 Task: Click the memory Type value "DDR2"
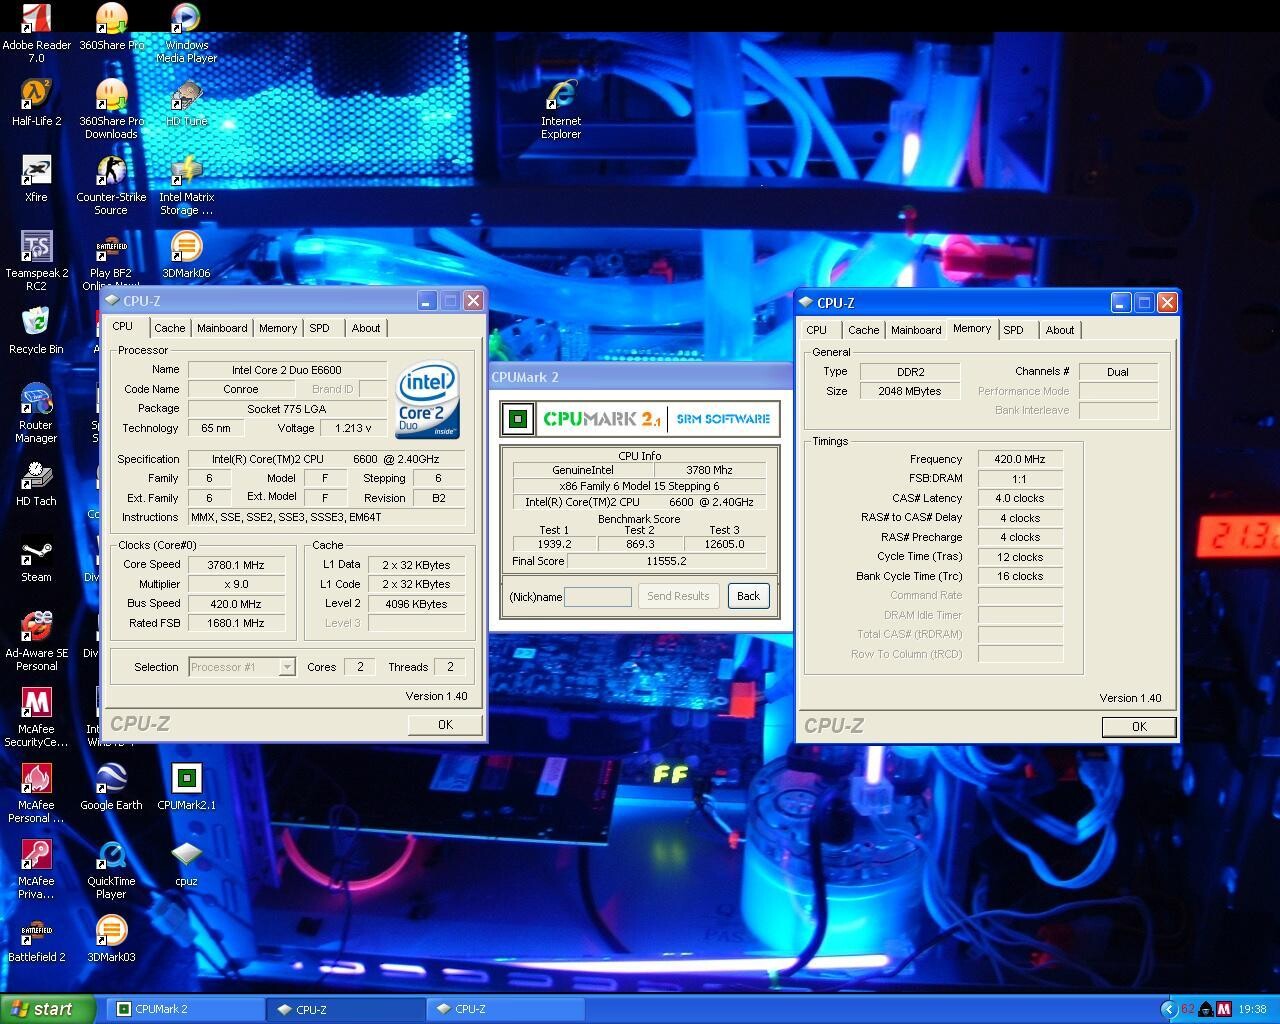coord(910,372)
